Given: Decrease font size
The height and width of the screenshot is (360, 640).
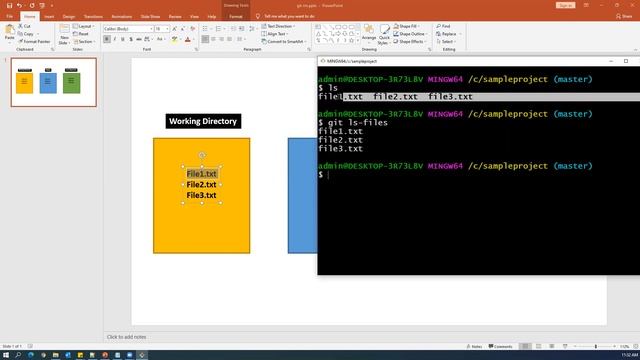Looking at the screenshot, I should pos(183,29).
